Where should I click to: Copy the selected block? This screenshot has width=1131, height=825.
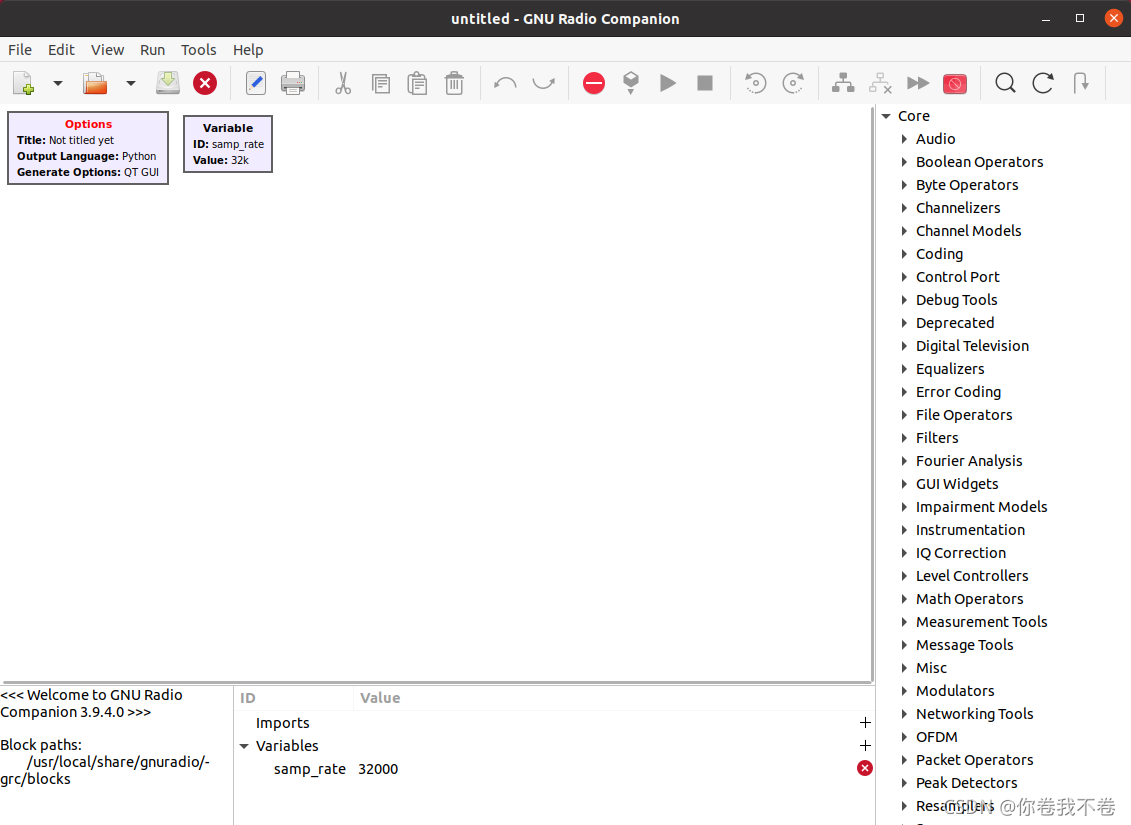pyautogui.click(x=380, y=84)
